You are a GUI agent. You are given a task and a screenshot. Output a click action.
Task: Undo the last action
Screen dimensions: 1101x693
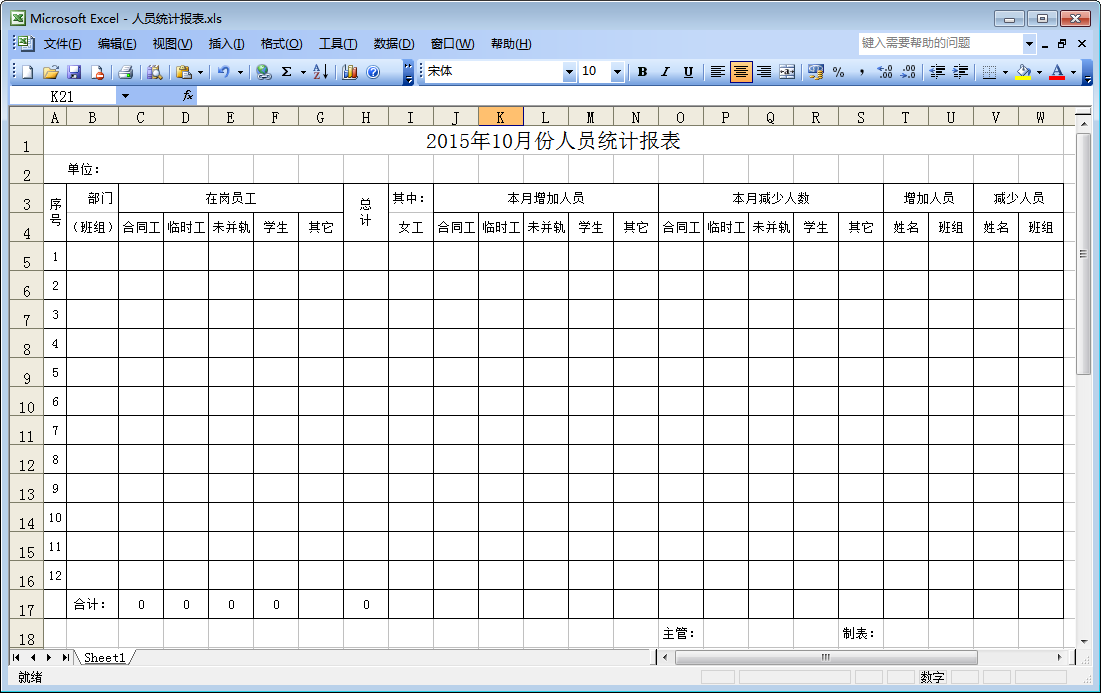[223, 72]
